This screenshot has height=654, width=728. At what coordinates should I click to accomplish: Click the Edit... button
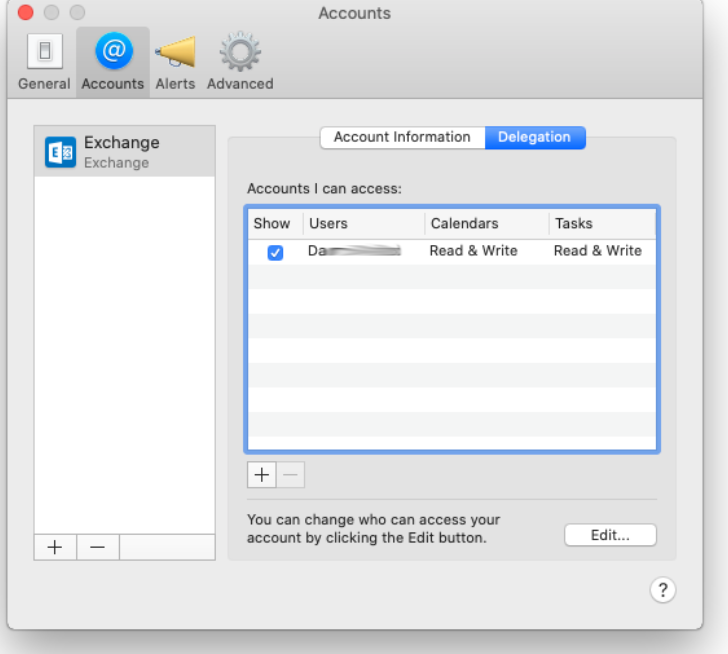tap(610, 535)
